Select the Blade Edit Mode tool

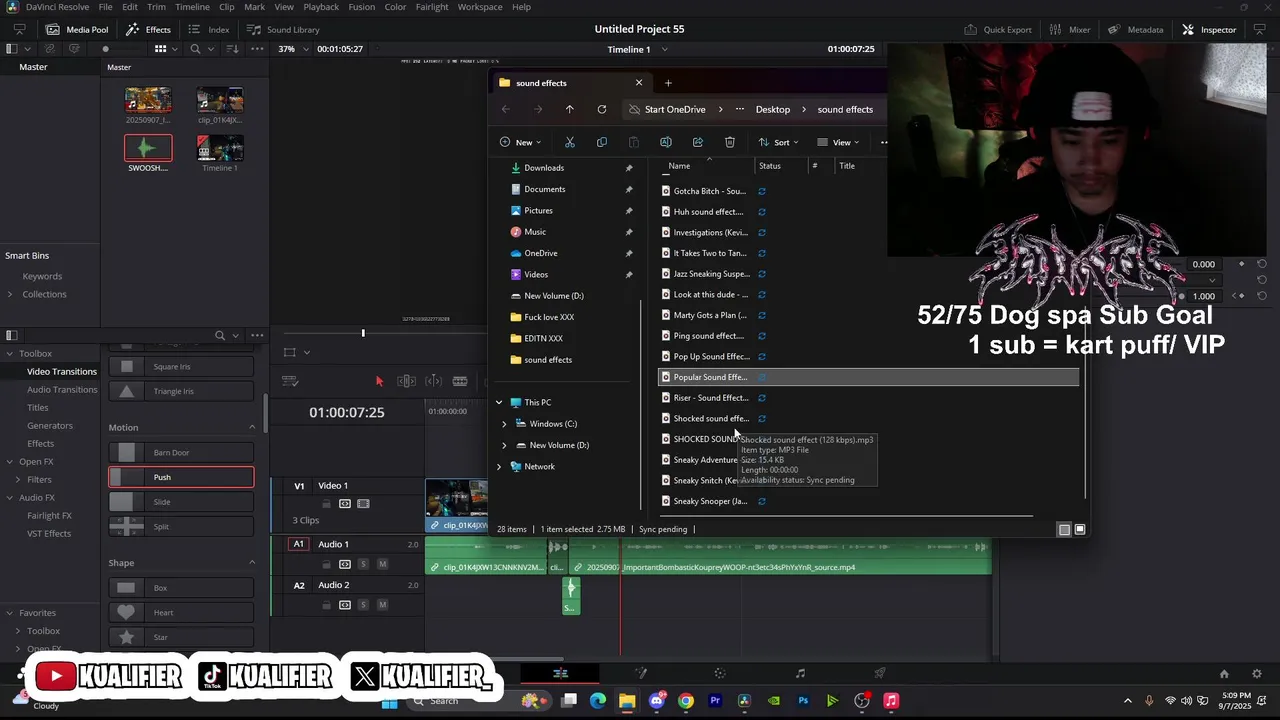coord(460,381)
